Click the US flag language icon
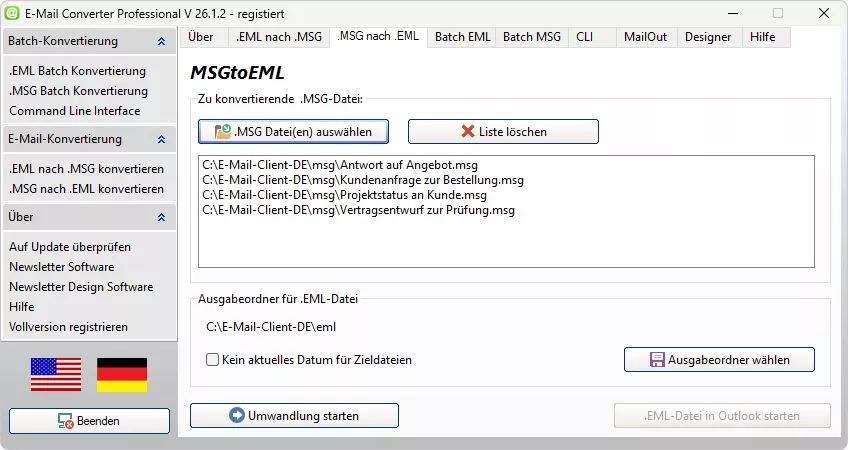 (x=56, y=374)
